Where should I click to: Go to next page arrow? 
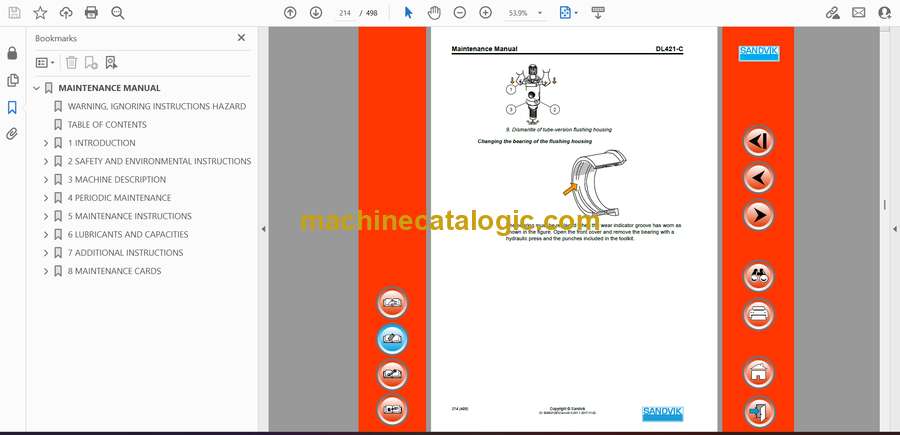316,13
